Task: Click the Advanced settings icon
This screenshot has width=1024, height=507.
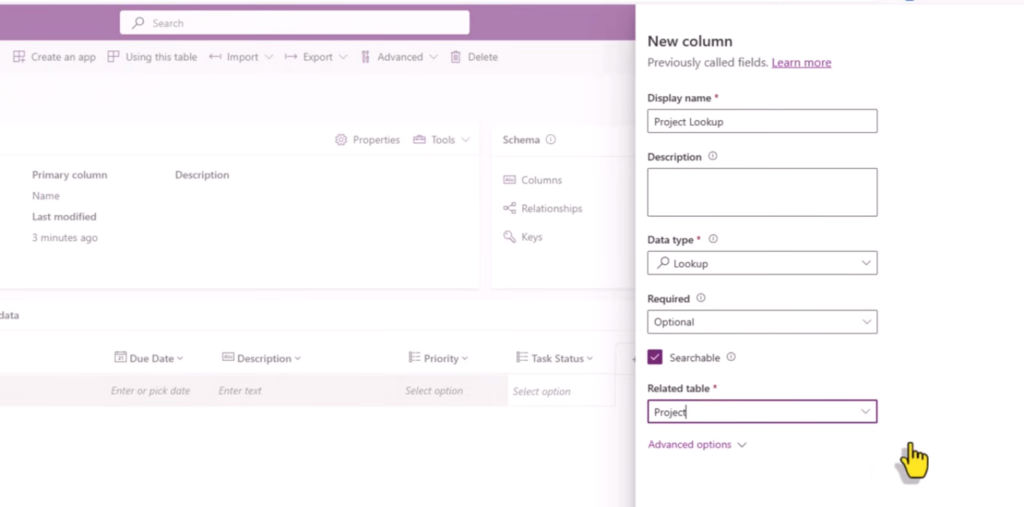Action: tap(366, 57)
